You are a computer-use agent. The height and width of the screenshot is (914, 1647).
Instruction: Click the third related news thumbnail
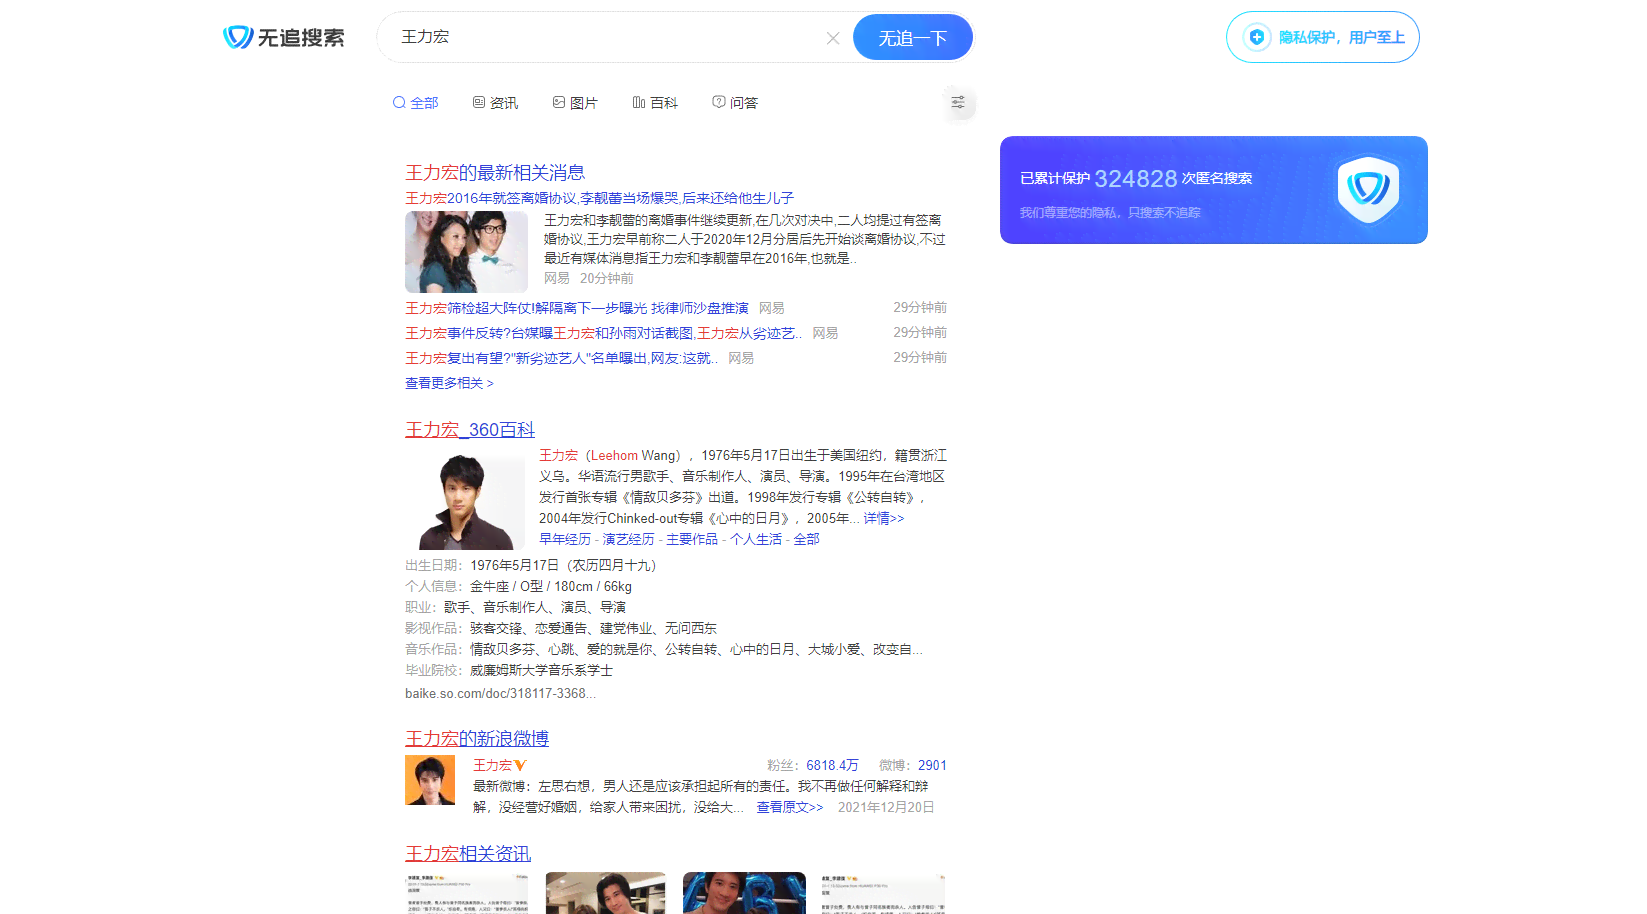click(744, 893)
